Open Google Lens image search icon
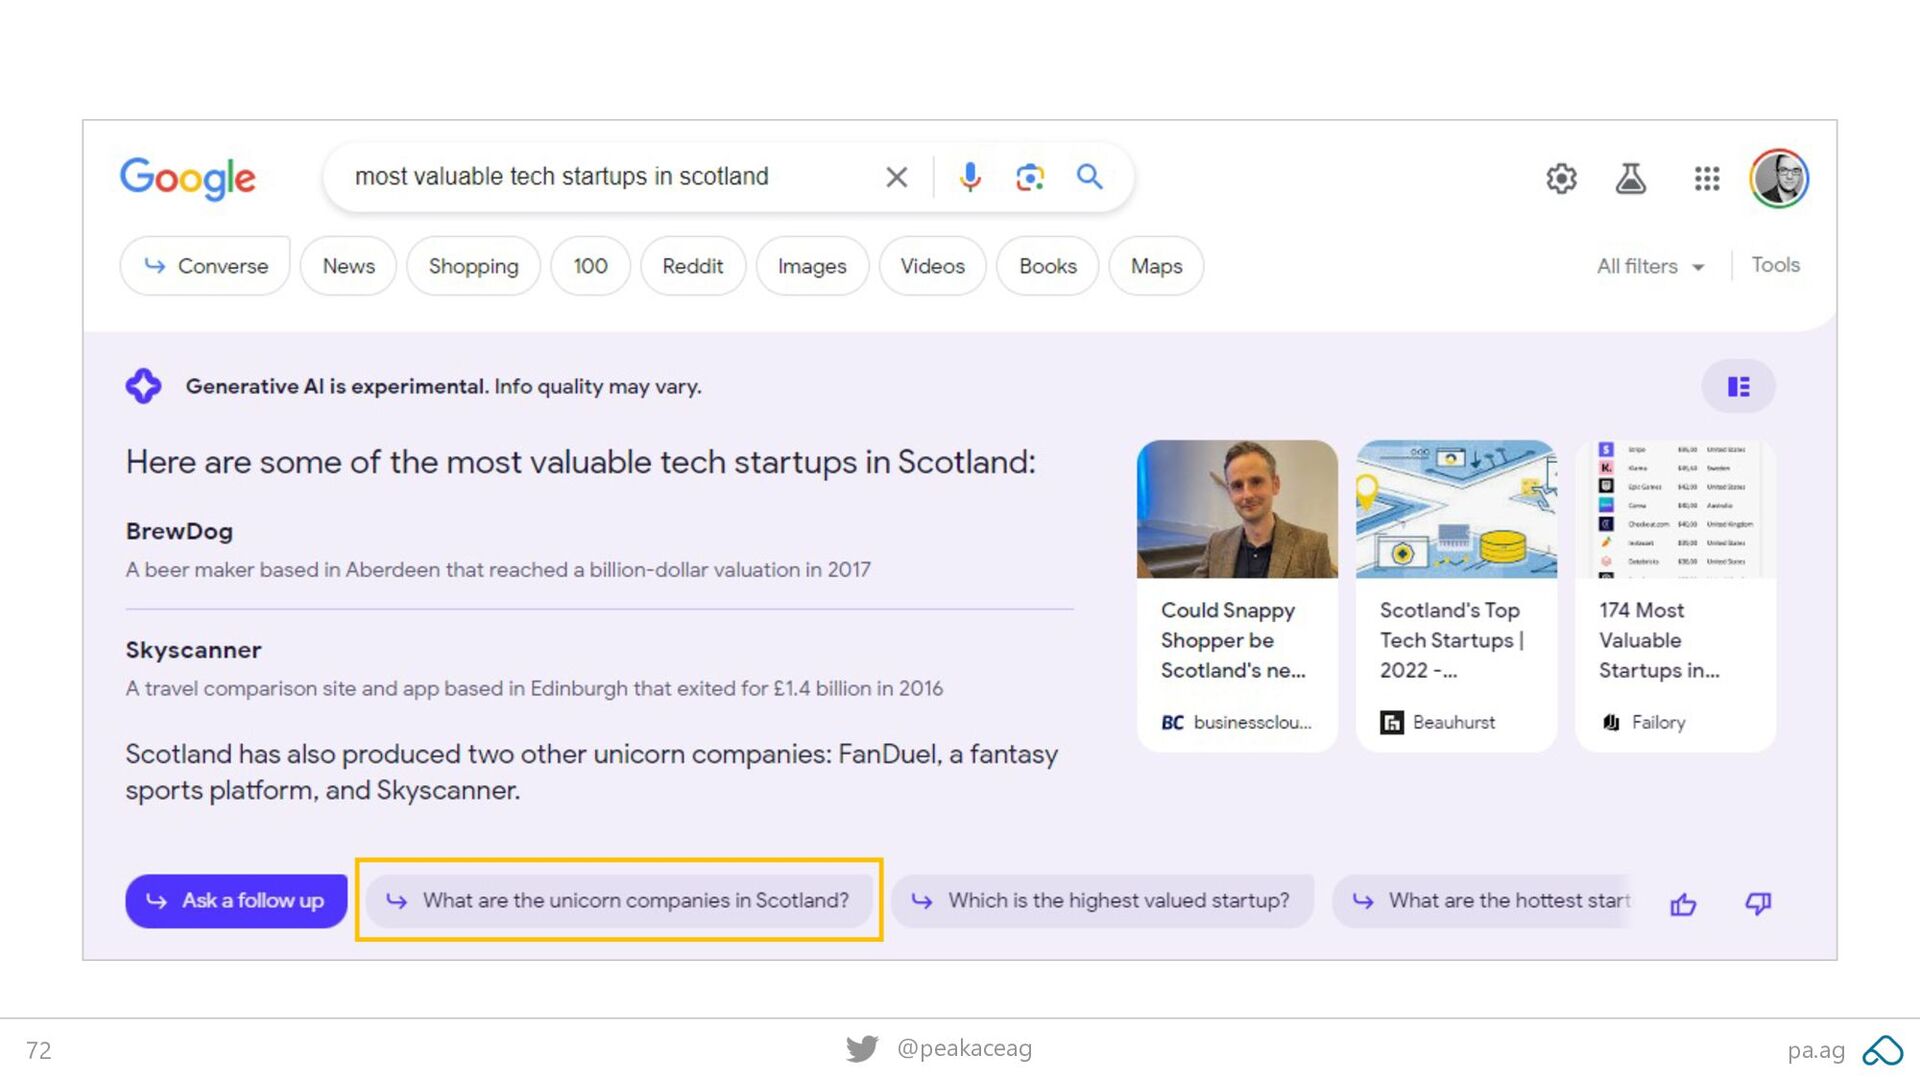The image size is (1920, 1080). coord(1029,177)
